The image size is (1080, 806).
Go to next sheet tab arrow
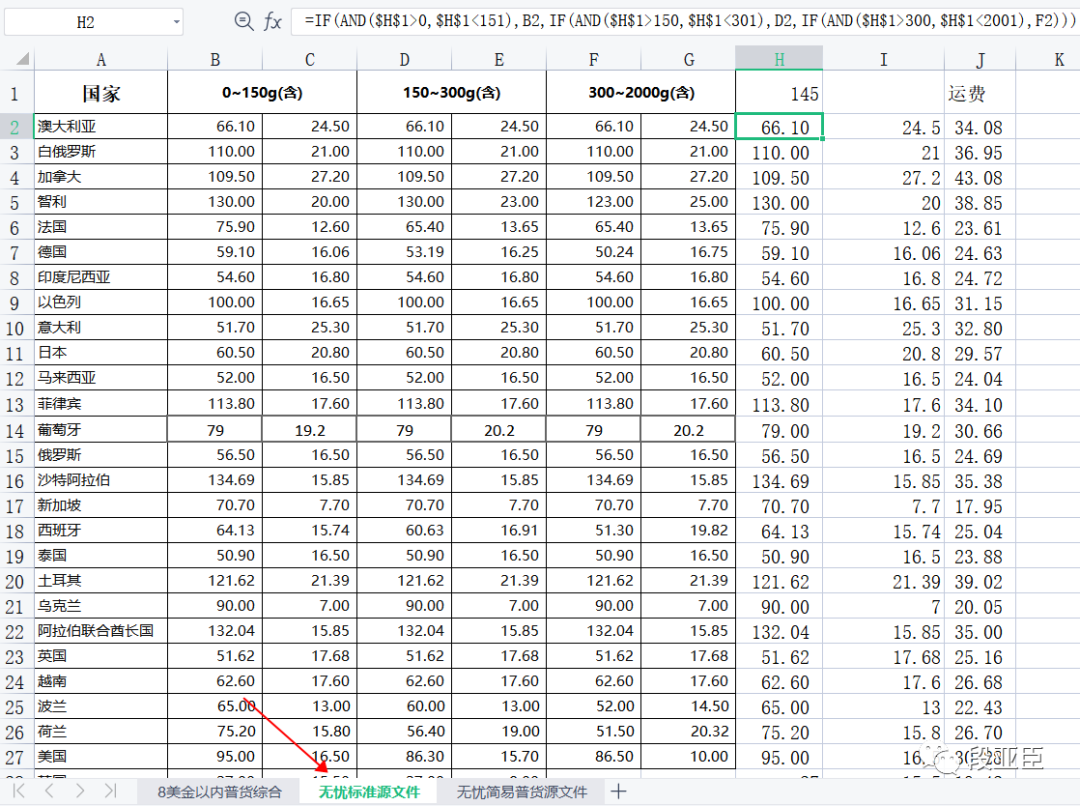[80, 791]
